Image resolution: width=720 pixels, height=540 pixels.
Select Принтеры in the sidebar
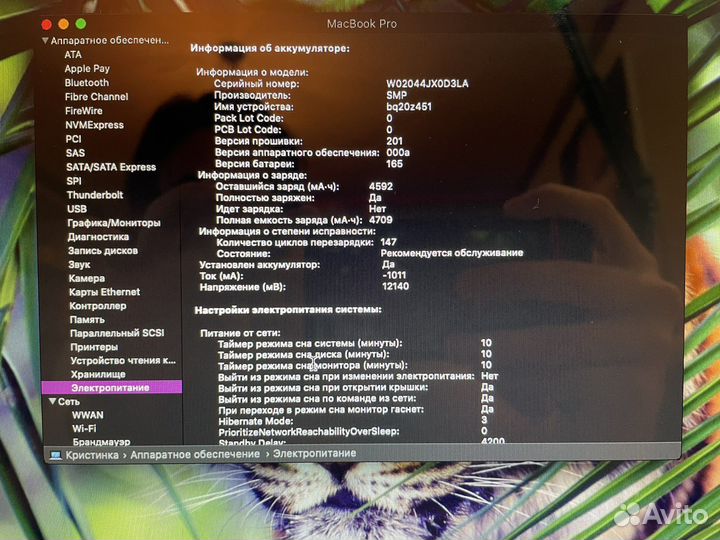pyautogui.click(x=94, y=347)
